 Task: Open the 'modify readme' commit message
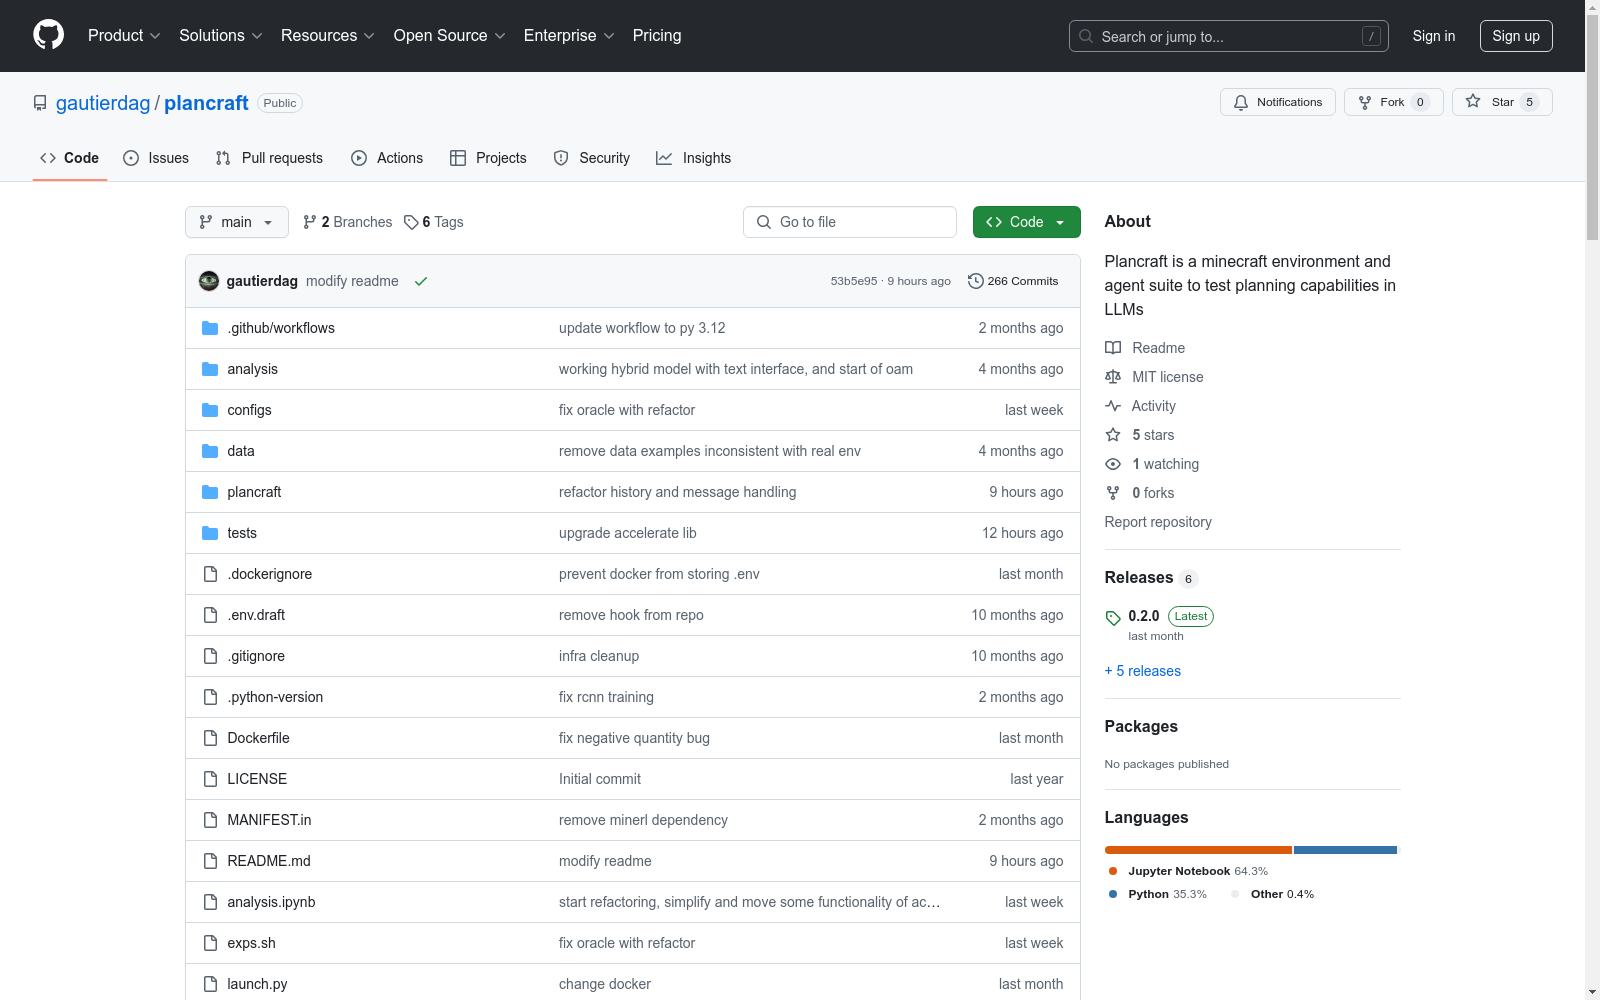click(x=352, y=281)
